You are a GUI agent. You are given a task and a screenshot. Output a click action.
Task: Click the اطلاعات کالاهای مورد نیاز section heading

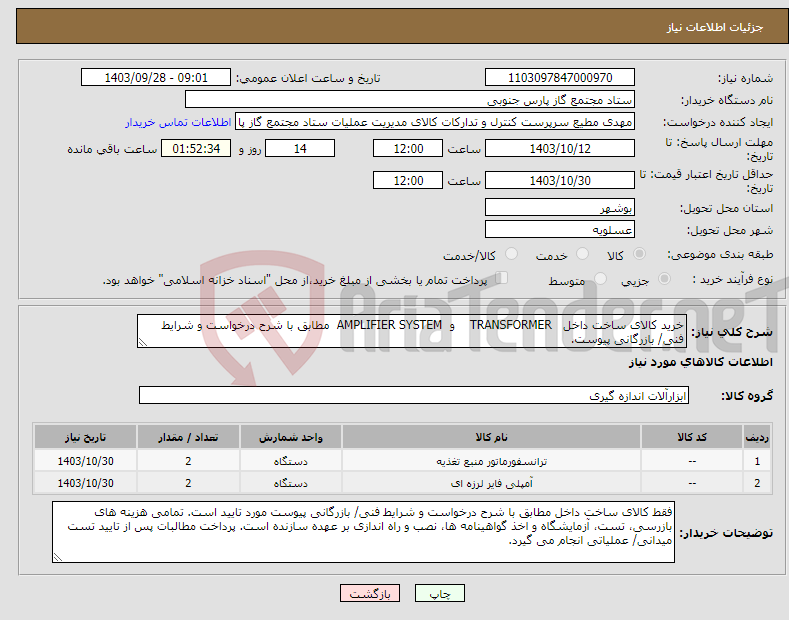[700, 362]
